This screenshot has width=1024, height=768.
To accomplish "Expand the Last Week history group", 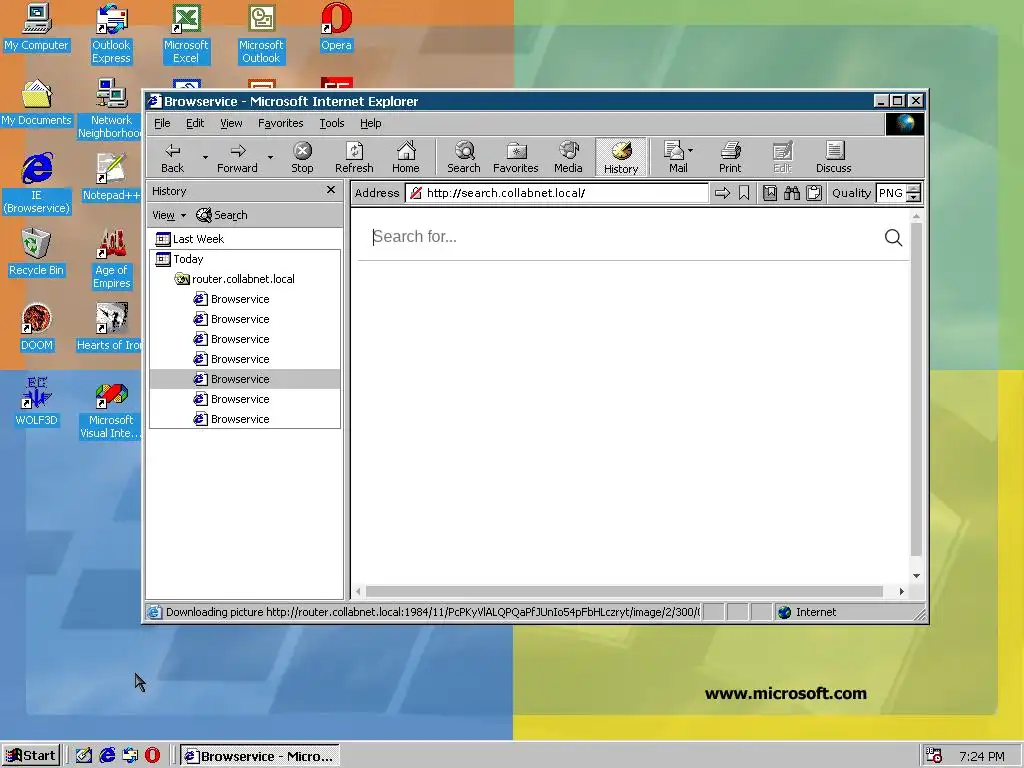I will [189, 239].
